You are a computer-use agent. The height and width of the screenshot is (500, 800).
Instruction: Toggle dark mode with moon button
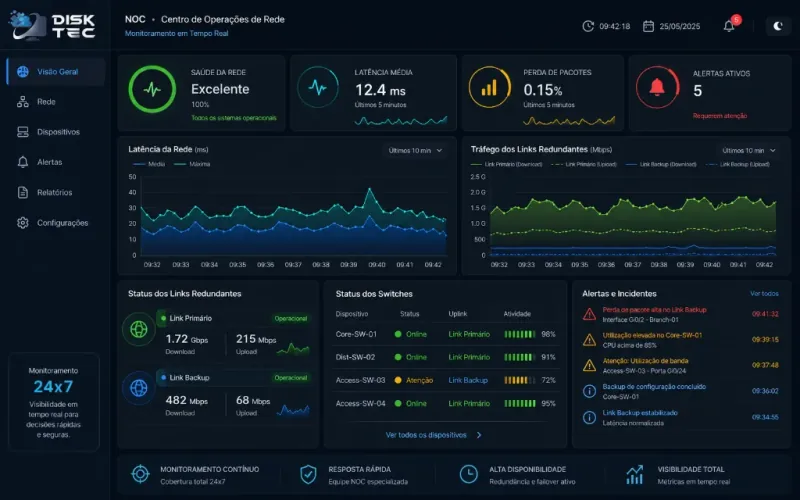coord(778,26)
